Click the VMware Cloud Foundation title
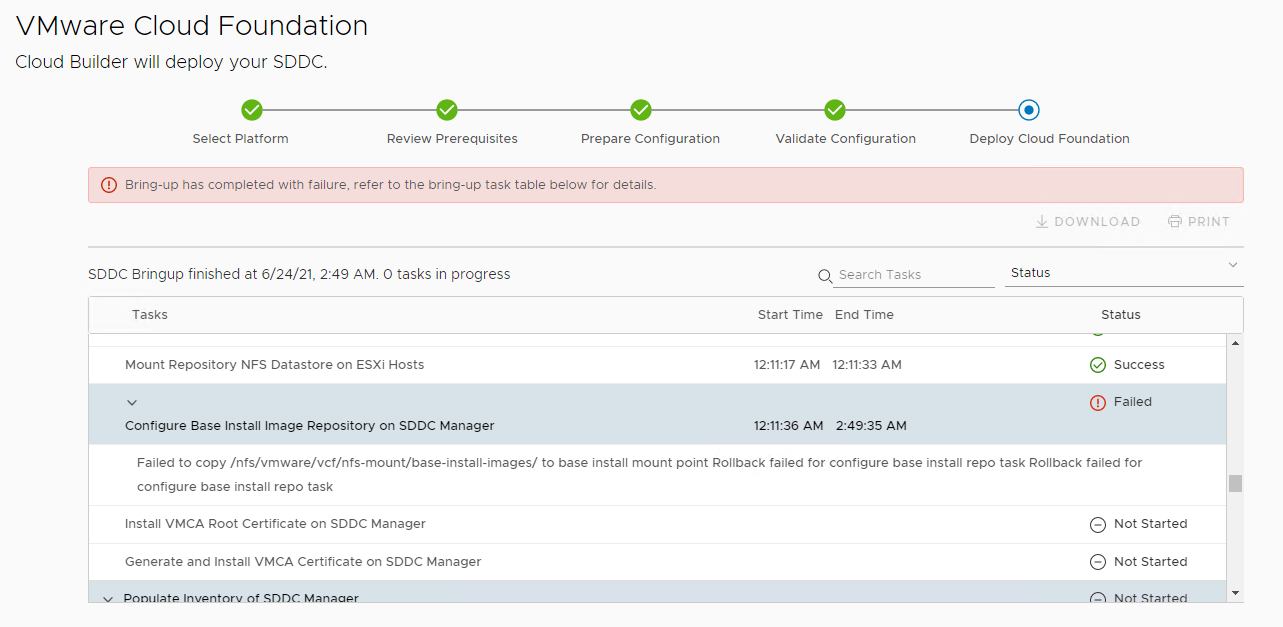 (x=192, y=26)
